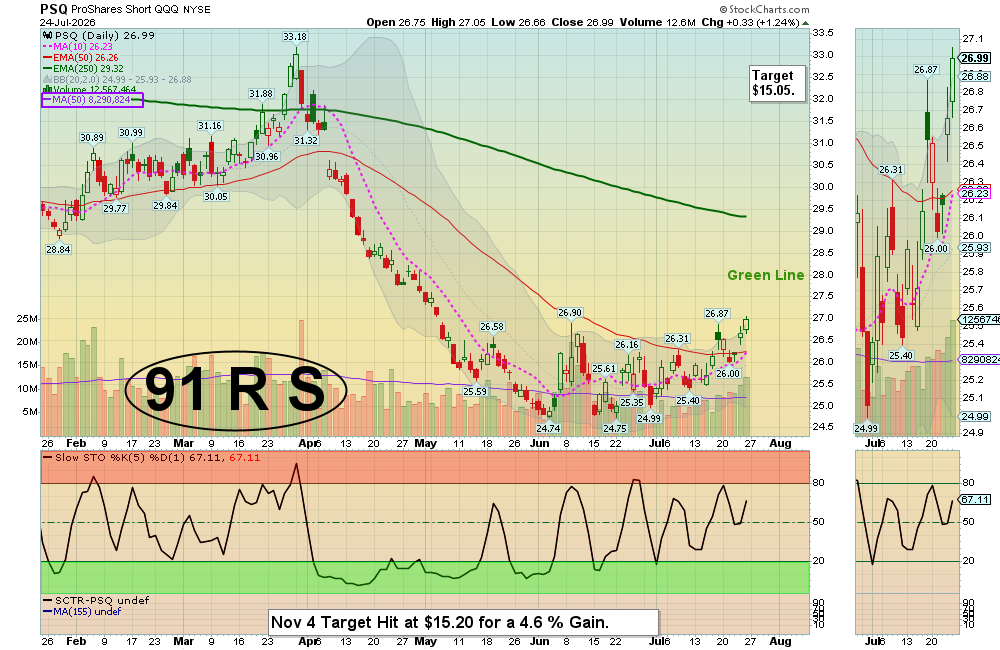Click the 33.5 price axis value
This screenshot has width=1000, height=650.
(x=823, y=33)
